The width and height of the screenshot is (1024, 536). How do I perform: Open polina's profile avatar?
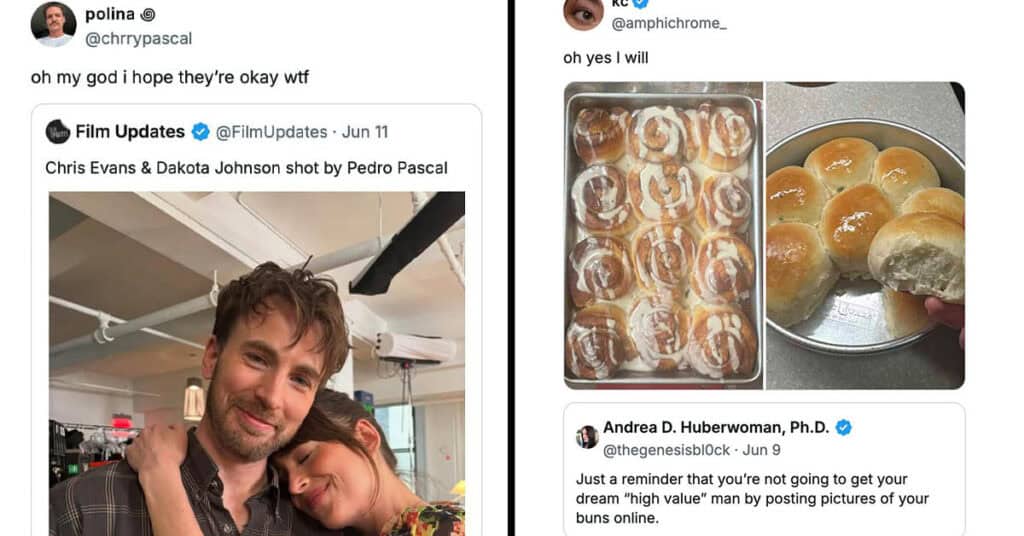[54, 24]
